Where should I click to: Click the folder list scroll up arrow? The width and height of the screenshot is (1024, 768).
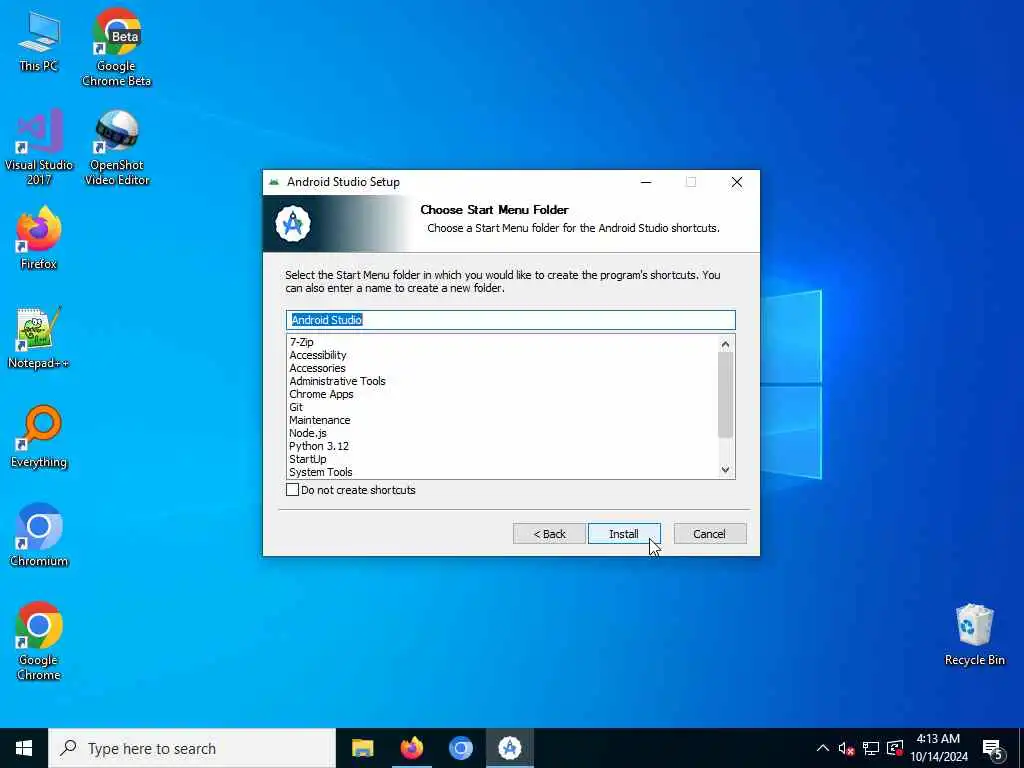click(726, 344)
